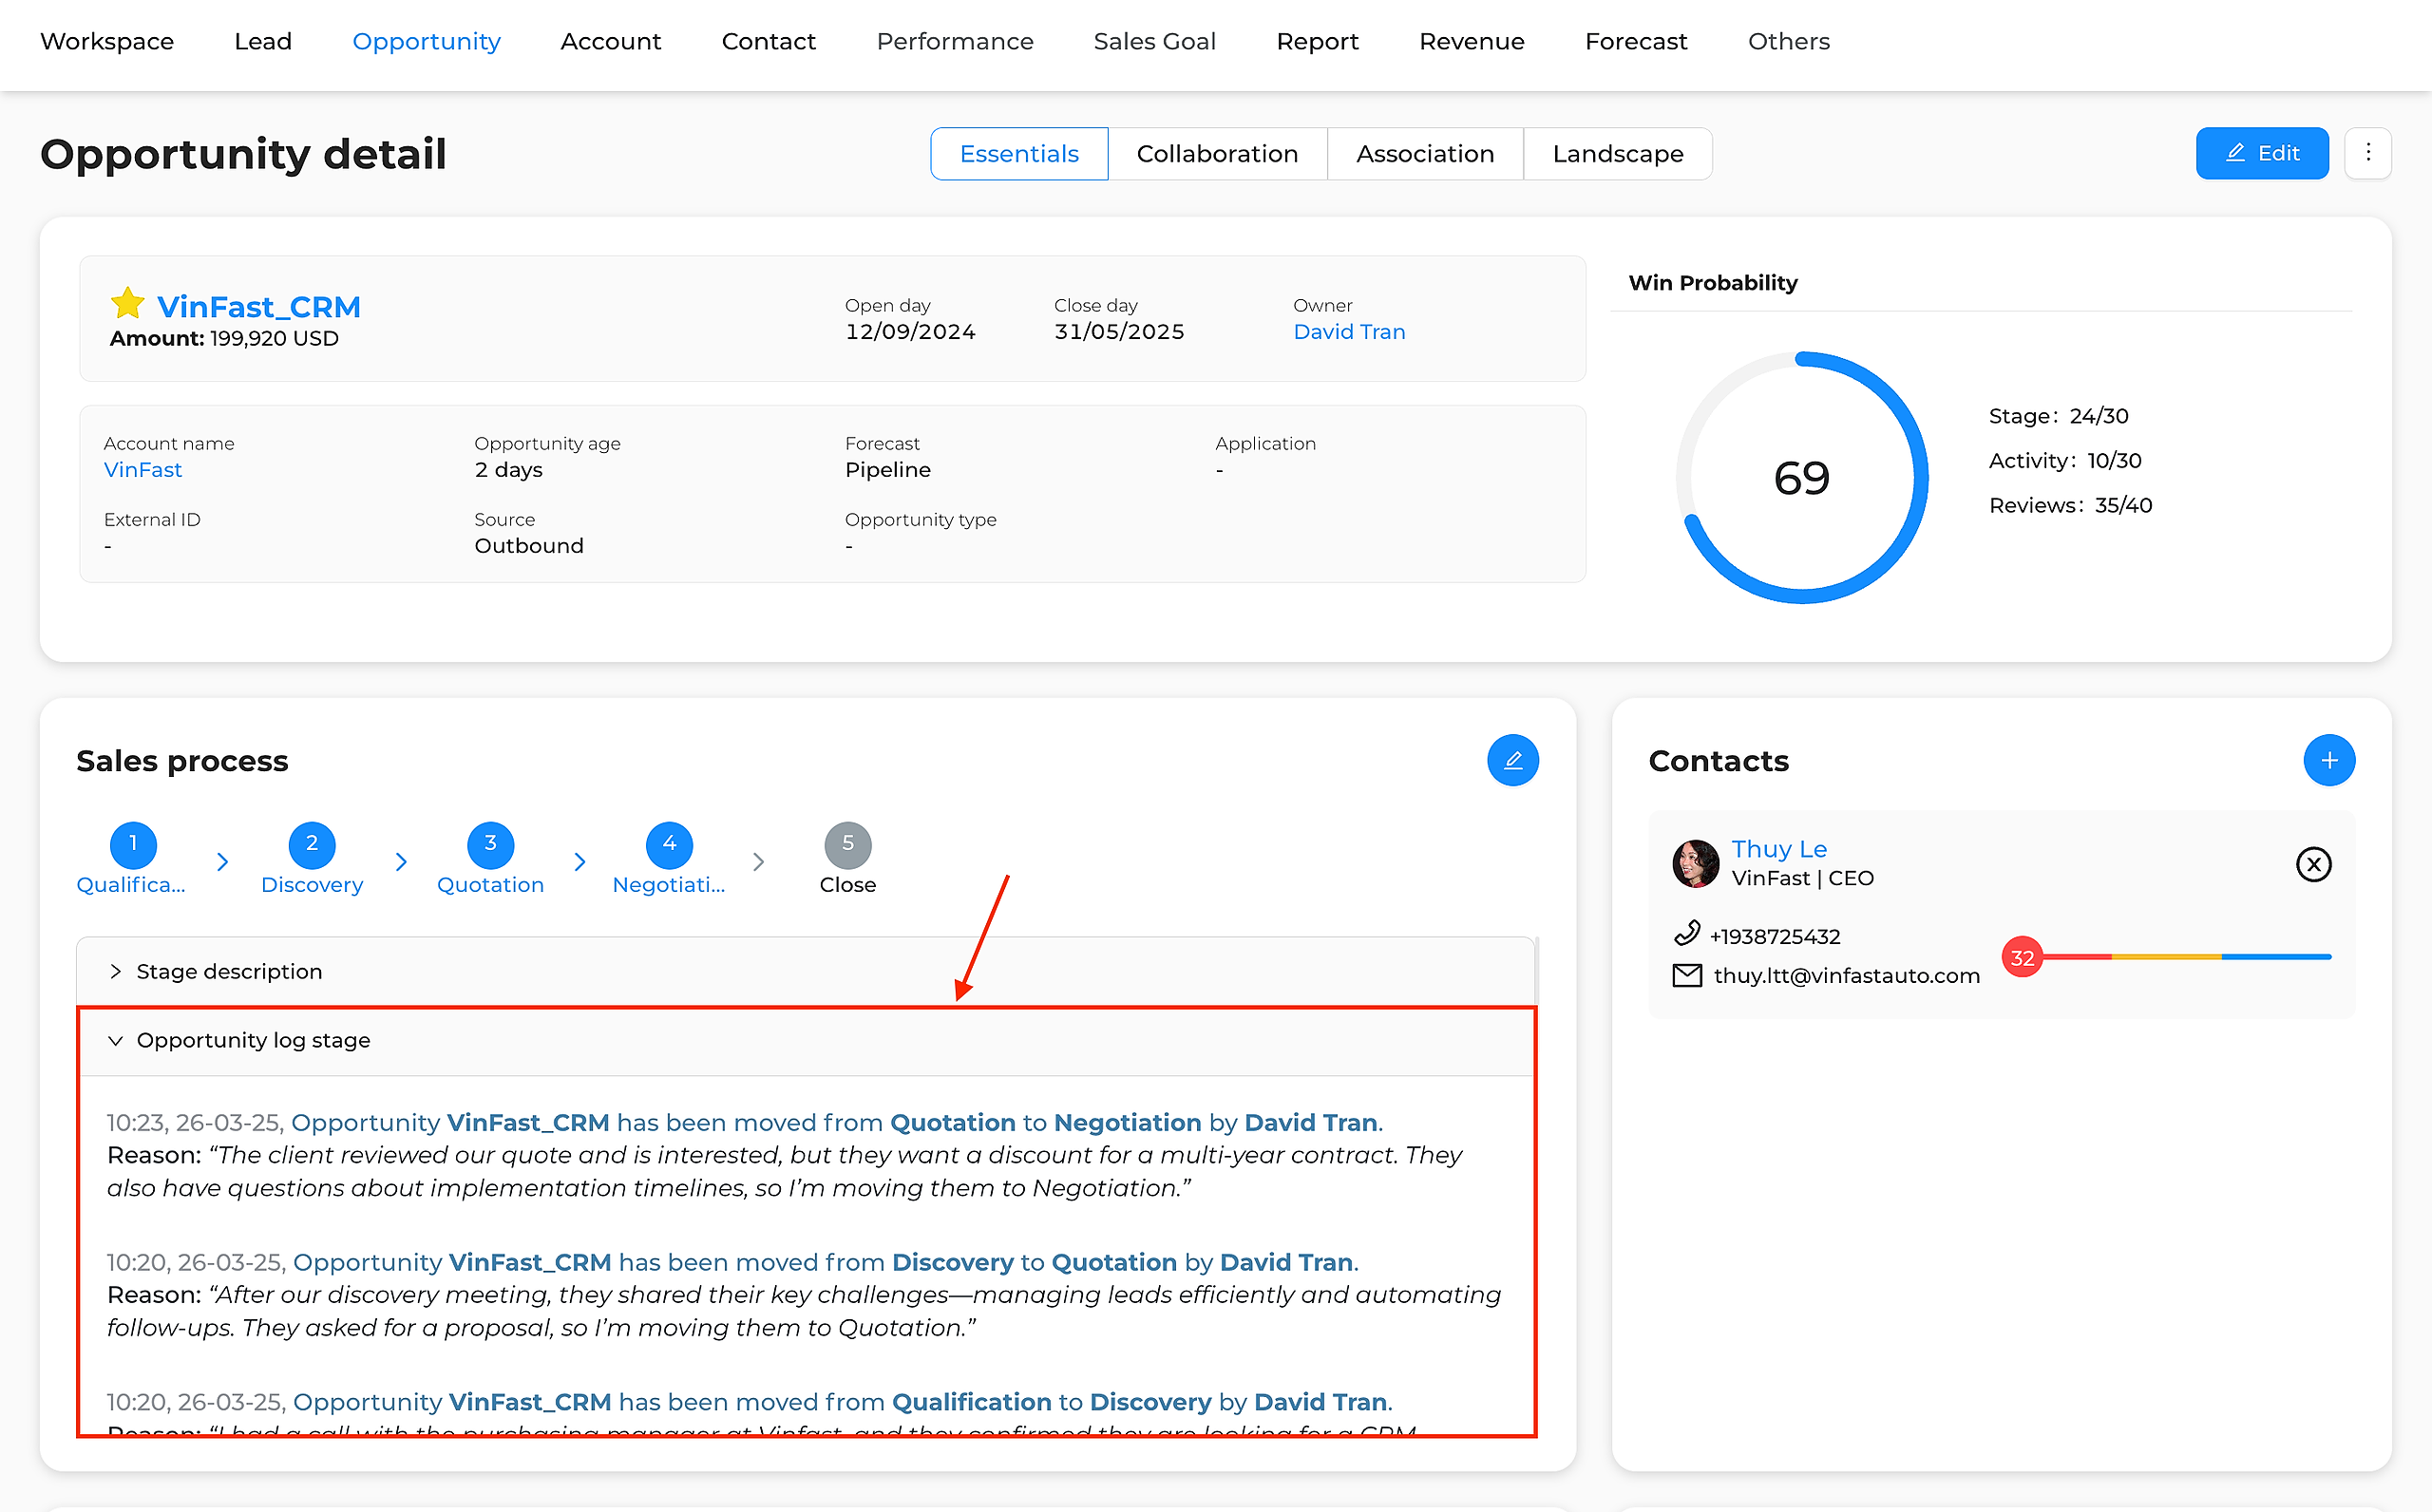Switch to the Essentials tab
Image resolution: width=2432 pixels, height=1512 pixels.
click(1019, 154)
